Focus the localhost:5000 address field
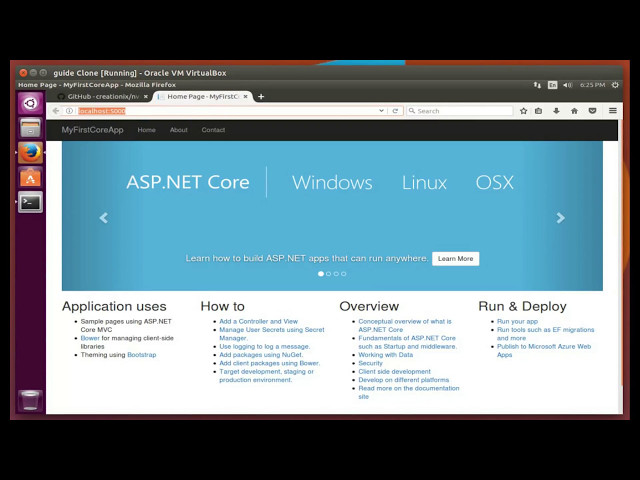Viewport: 640px width, 480px height. click(227, 111)
